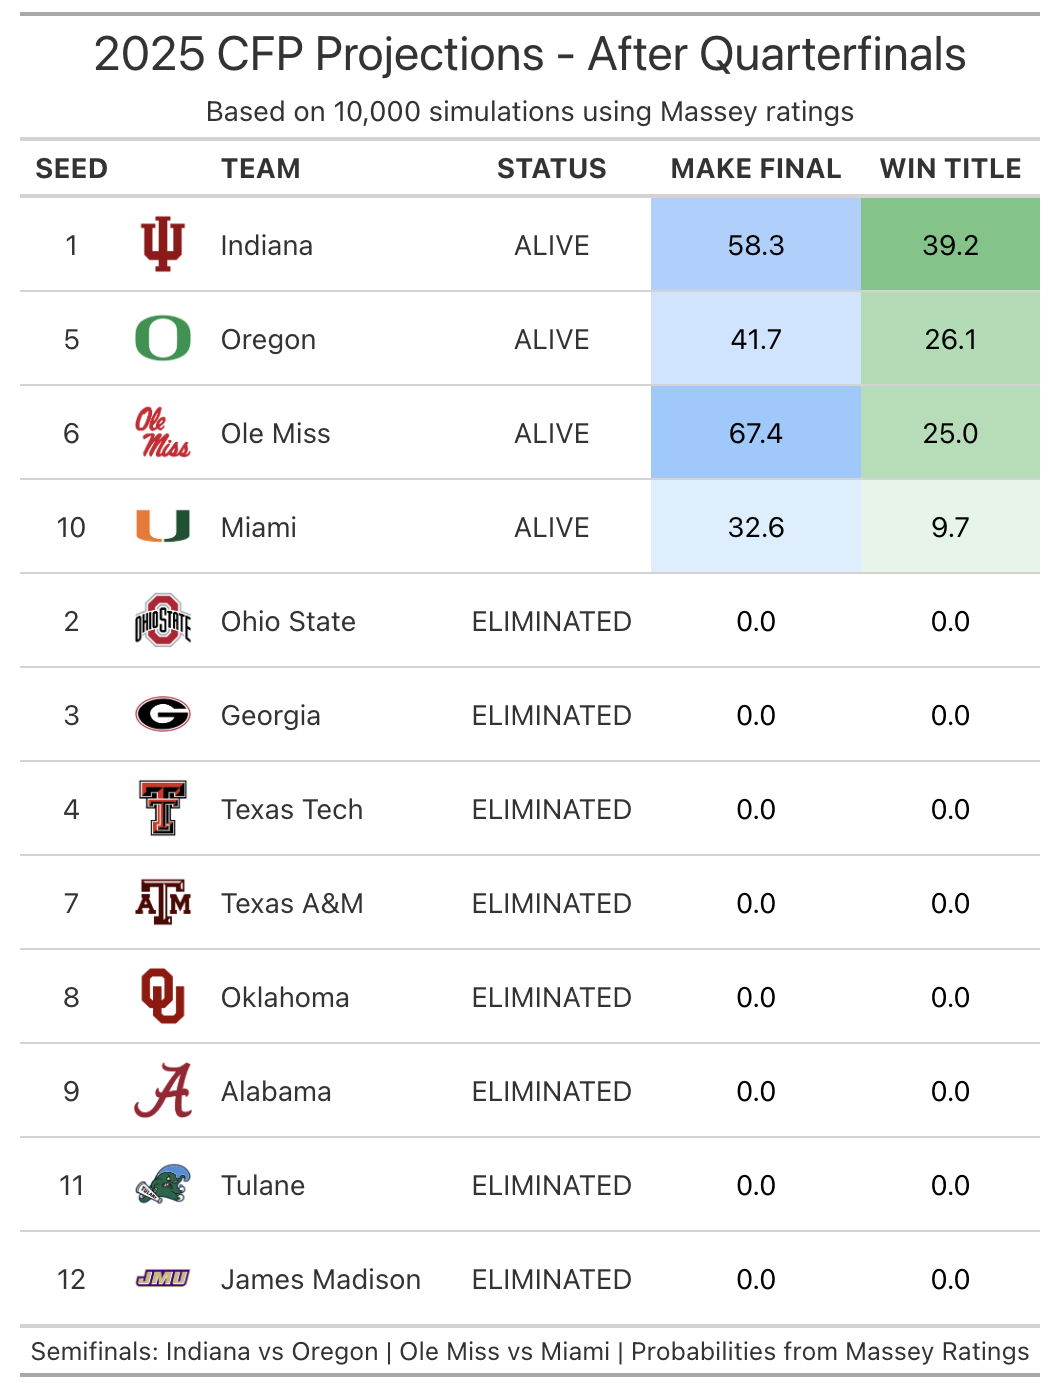Click the James Madison team name
The image size is (1058, 1390).
pyautogui.click(x=321, y=1279)
